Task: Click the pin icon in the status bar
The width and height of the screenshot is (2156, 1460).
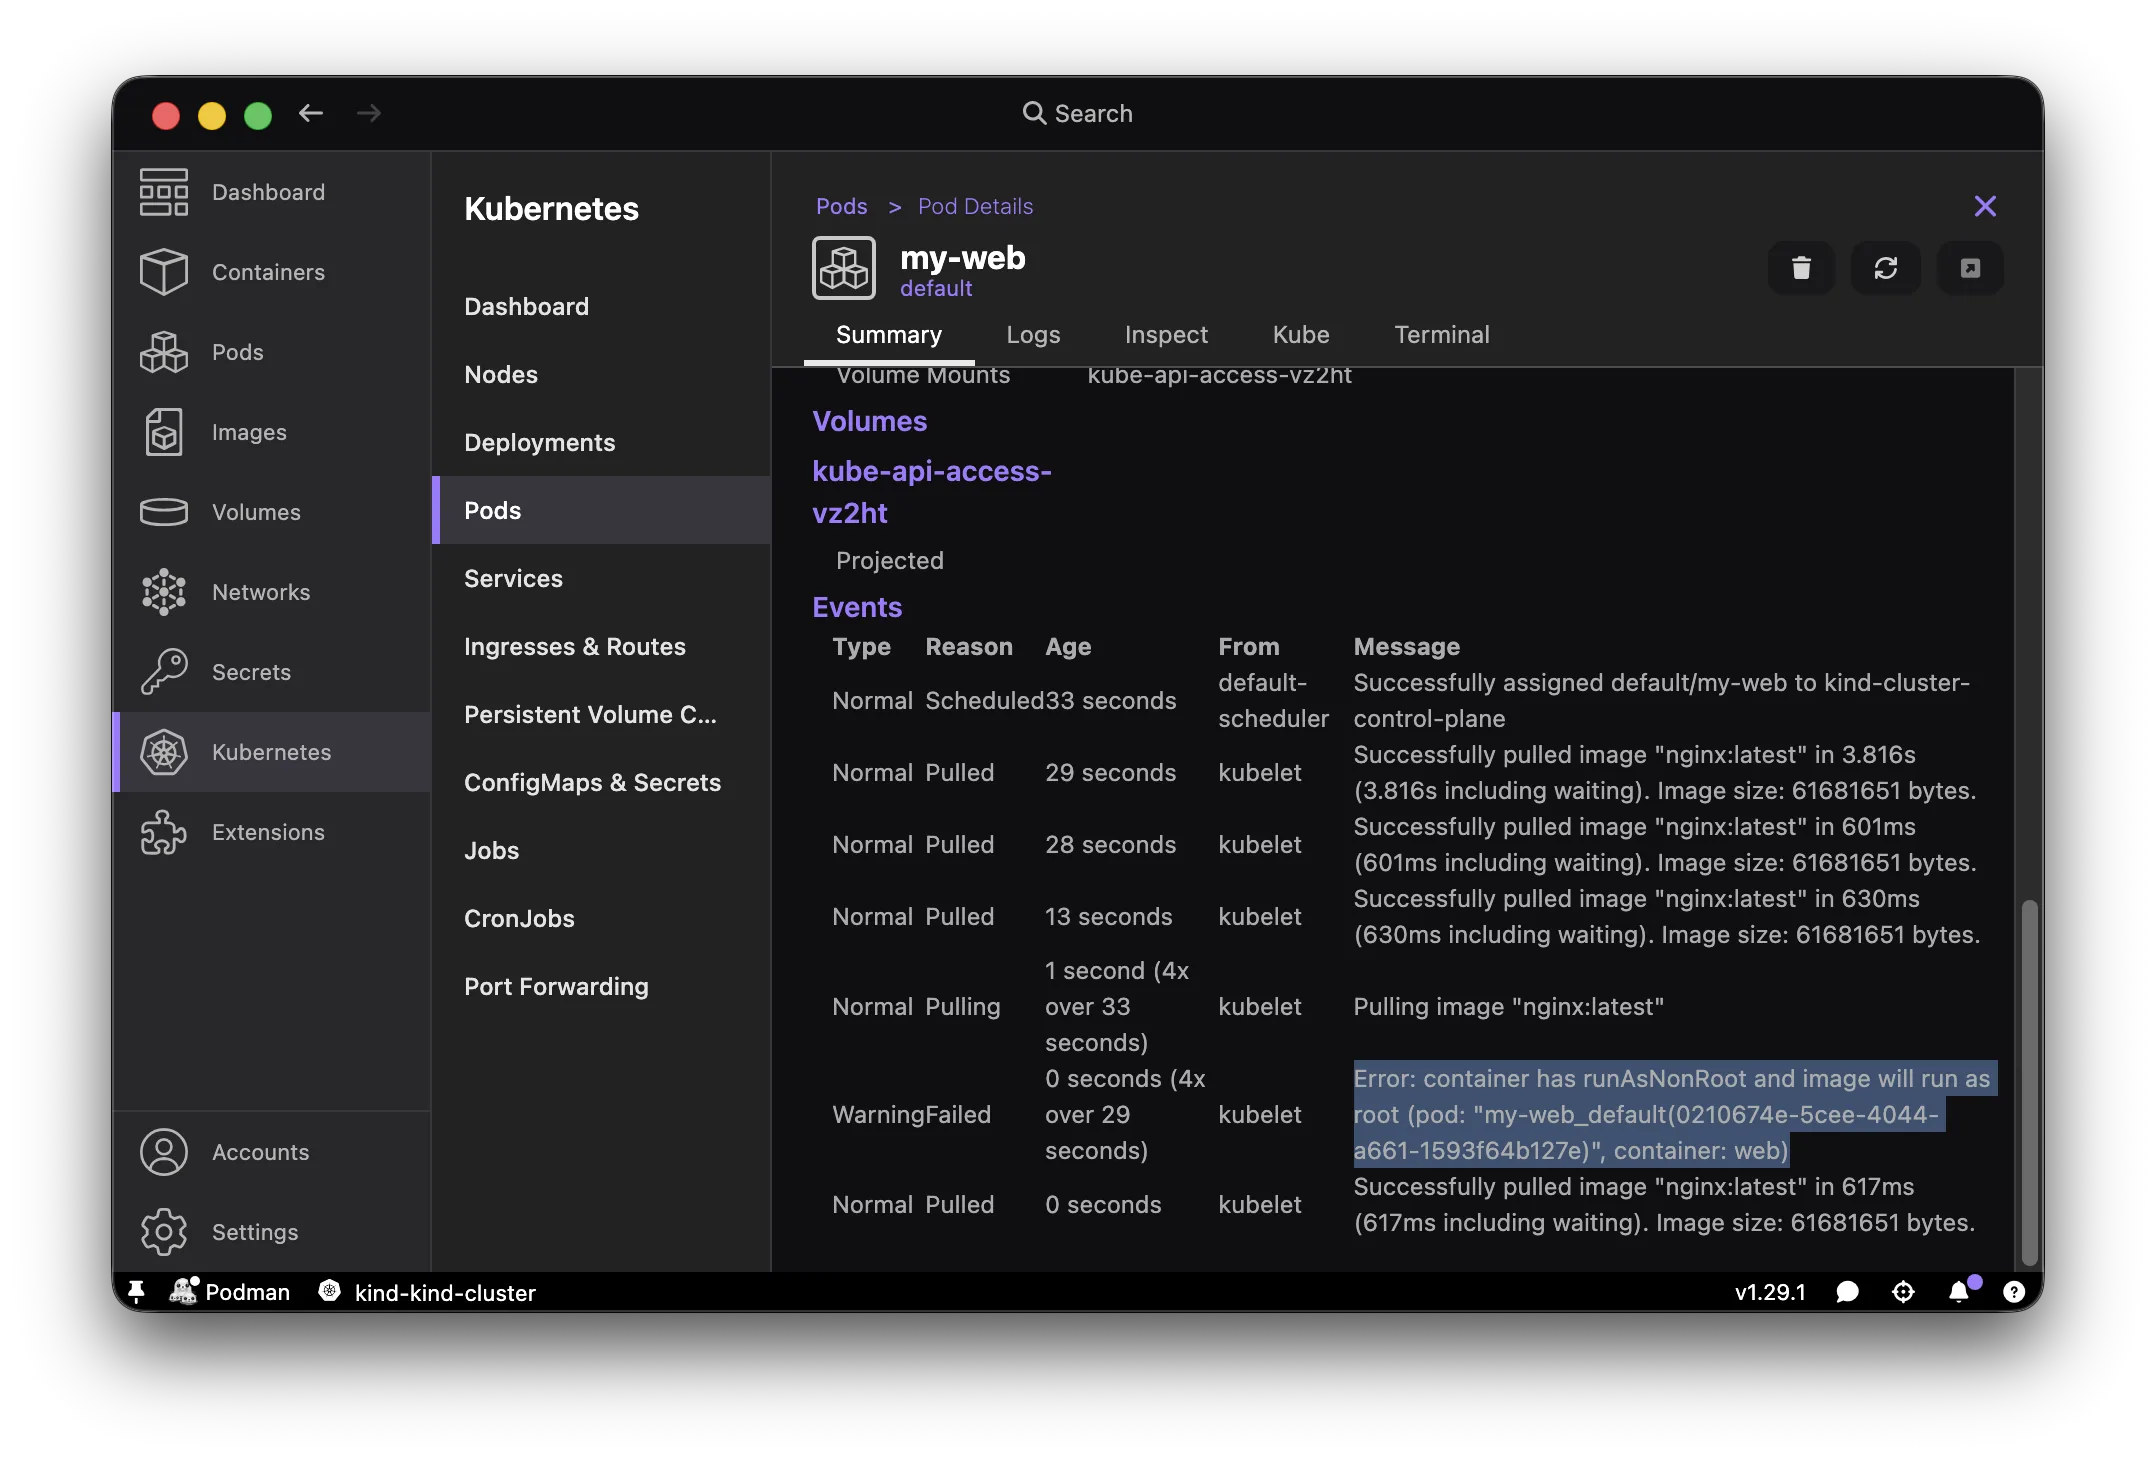Action: pyautogui.click(x=137, y=1292)
